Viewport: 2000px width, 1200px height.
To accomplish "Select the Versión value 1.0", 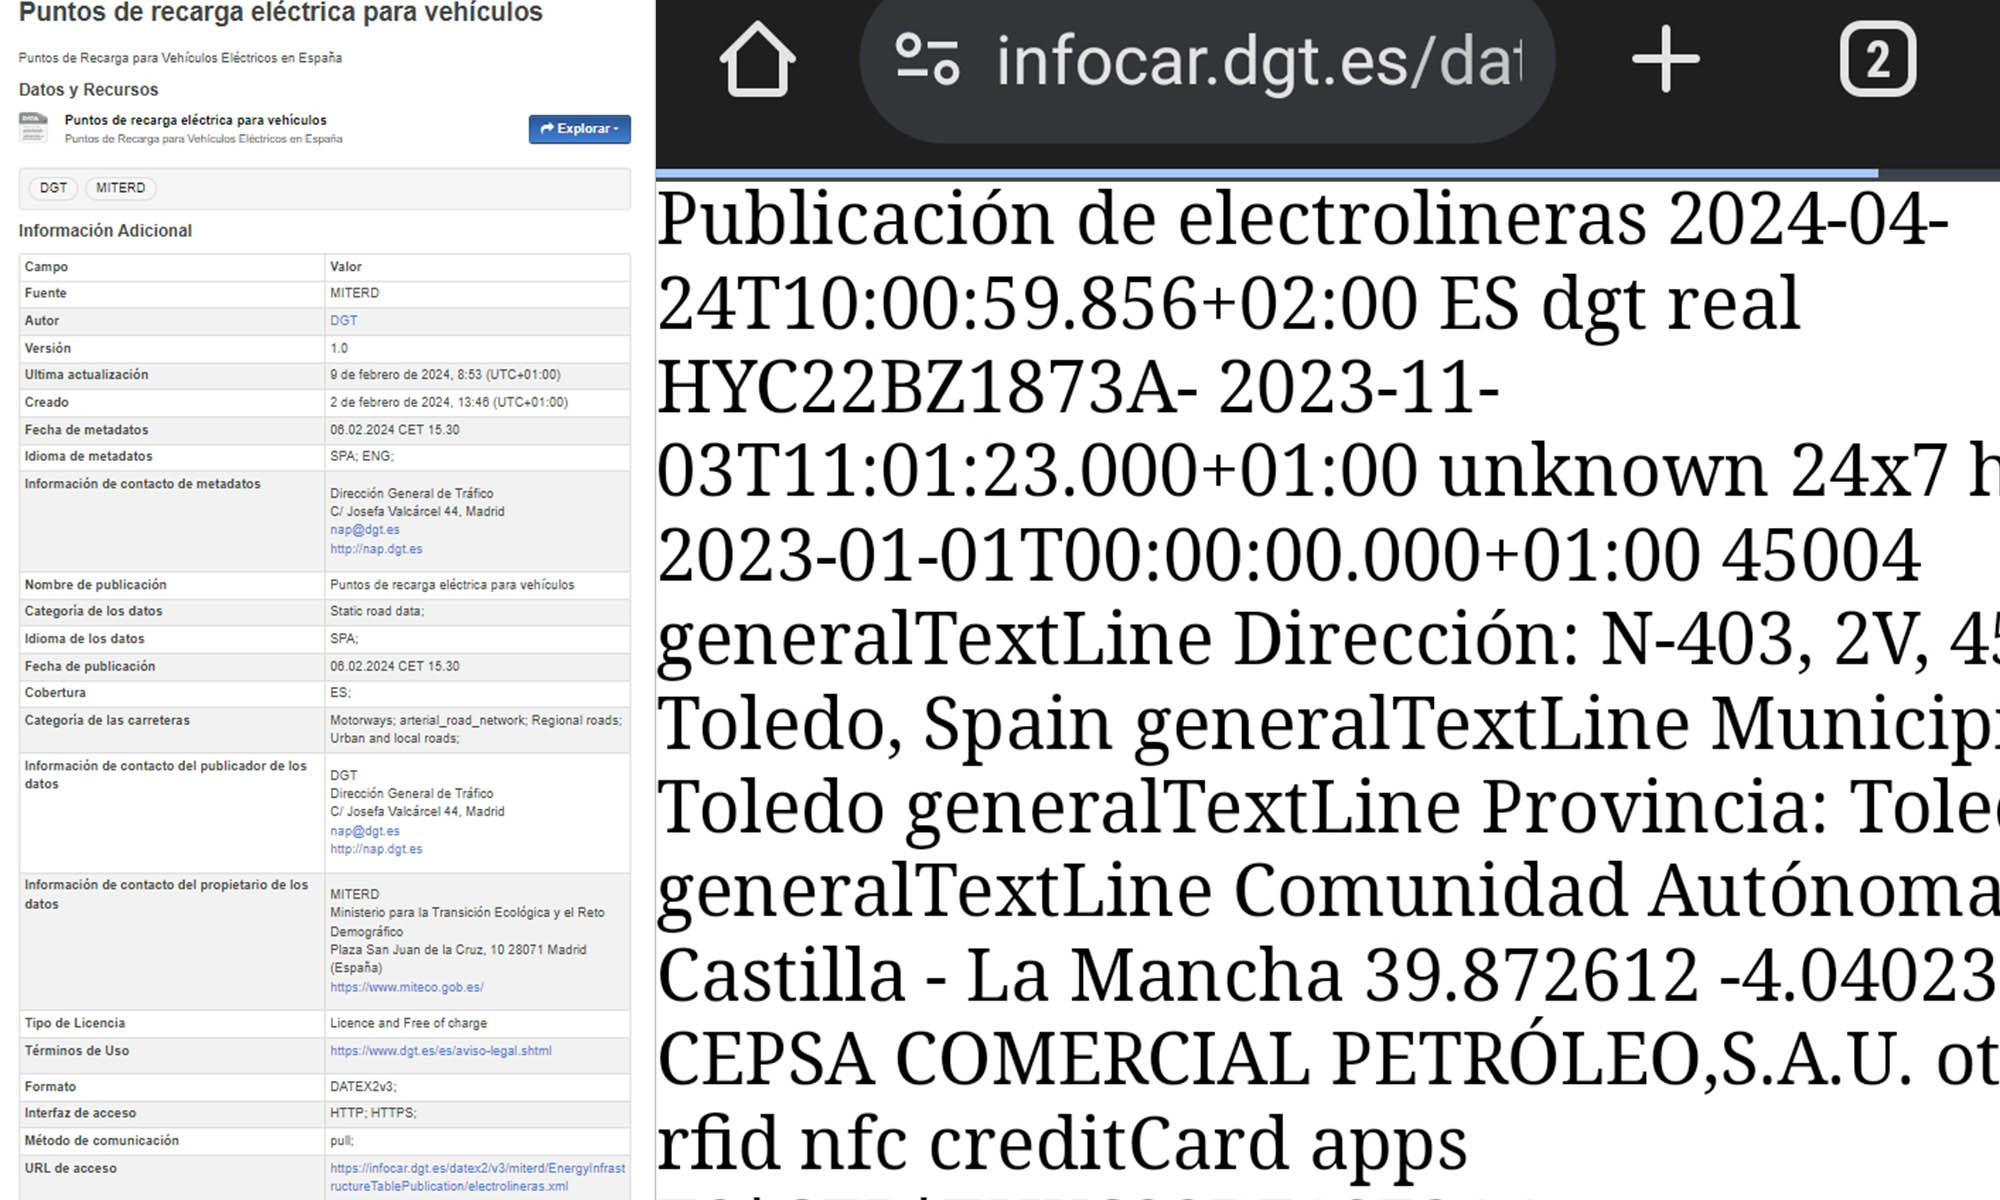I will (339, 348).
